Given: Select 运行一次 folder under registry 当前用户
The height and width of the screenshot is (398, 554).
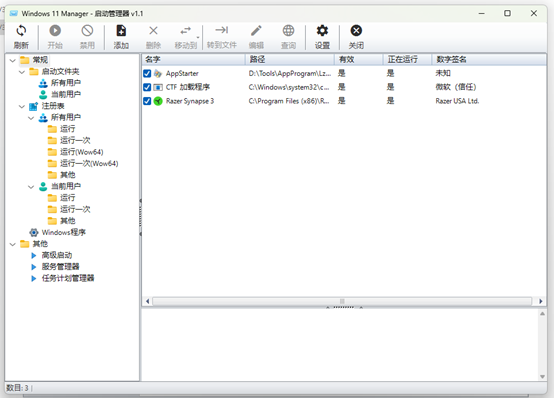Looking at the screenshot, I should click(x=75, y=209).
